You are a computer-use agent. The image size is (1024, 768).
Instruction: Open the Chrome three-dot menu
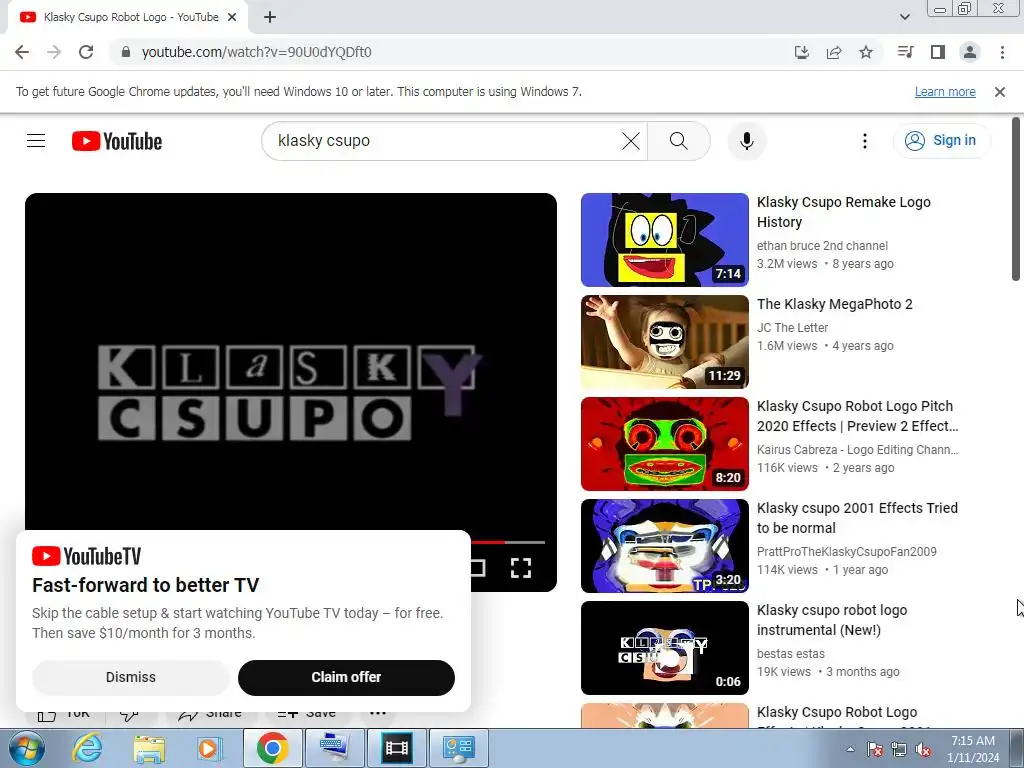[1002, 52]
